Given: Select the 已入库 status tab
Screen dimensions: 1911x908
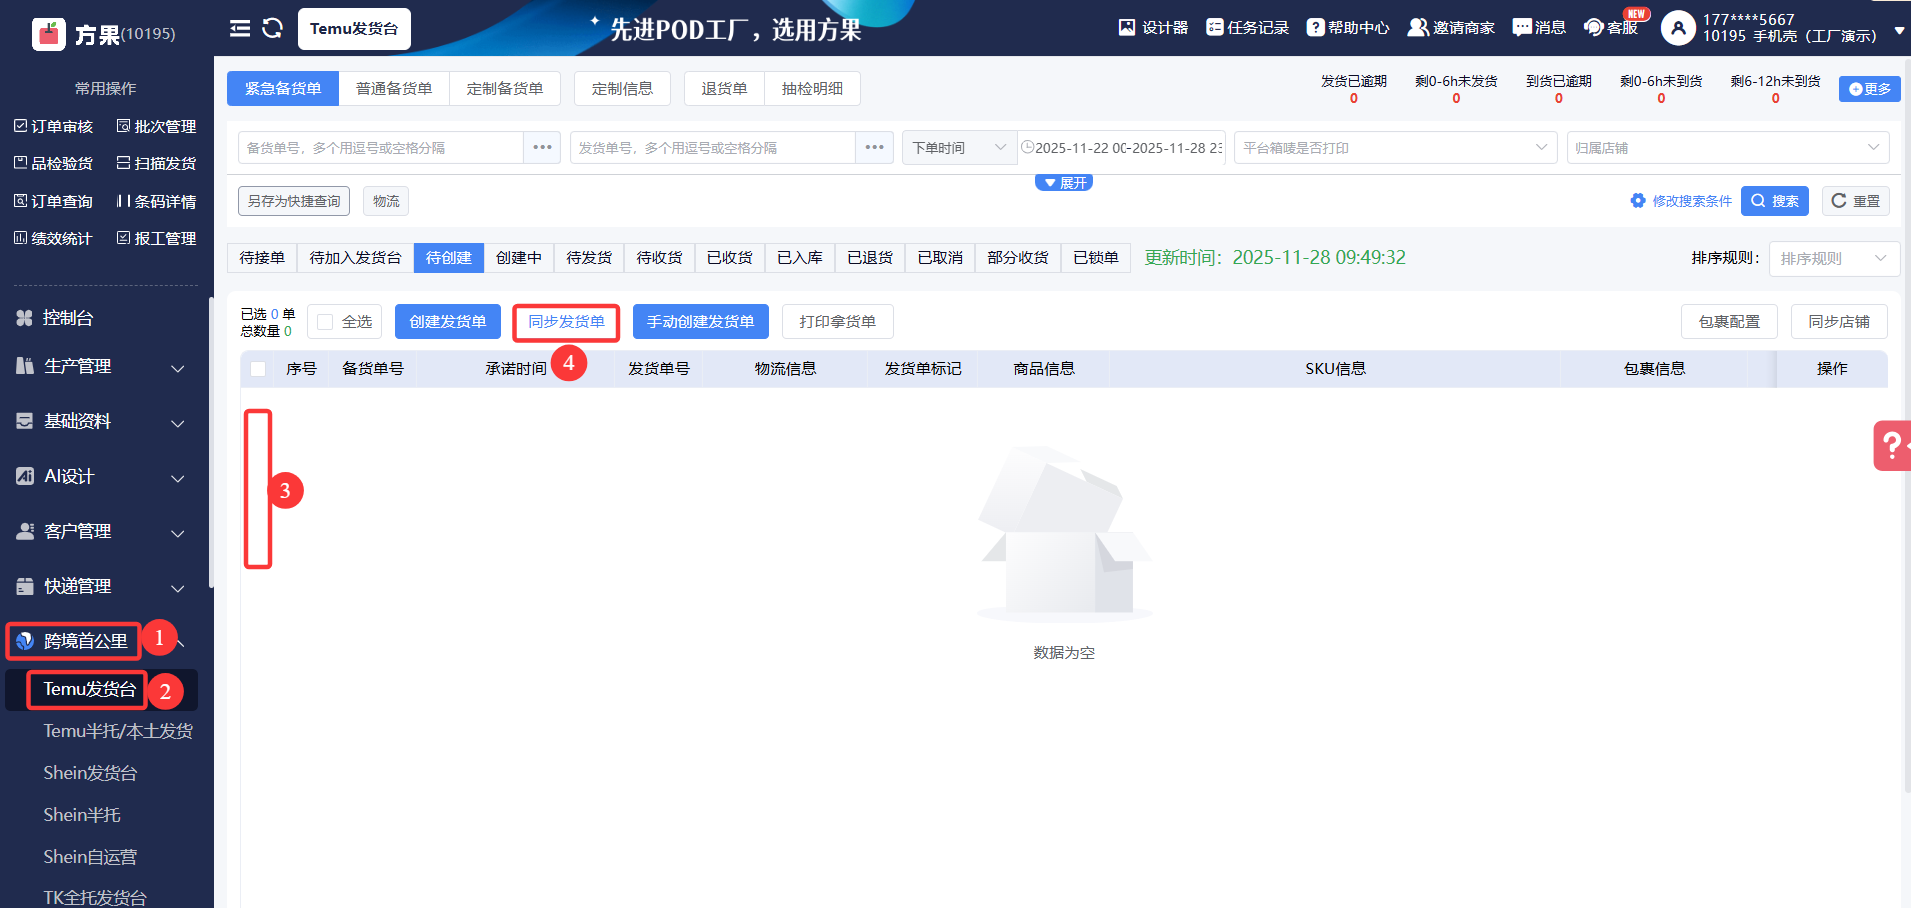Looking at the screenshot, I should [x=800, y=258].
